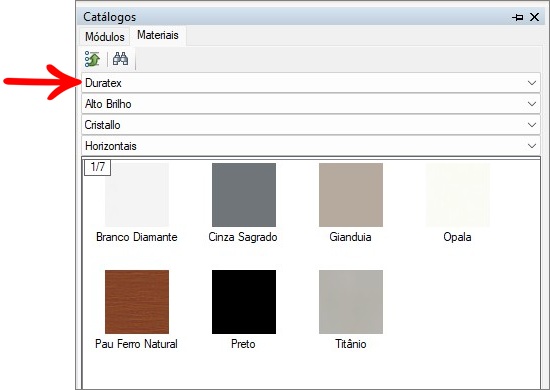Open the binoculars search icon

120,59
